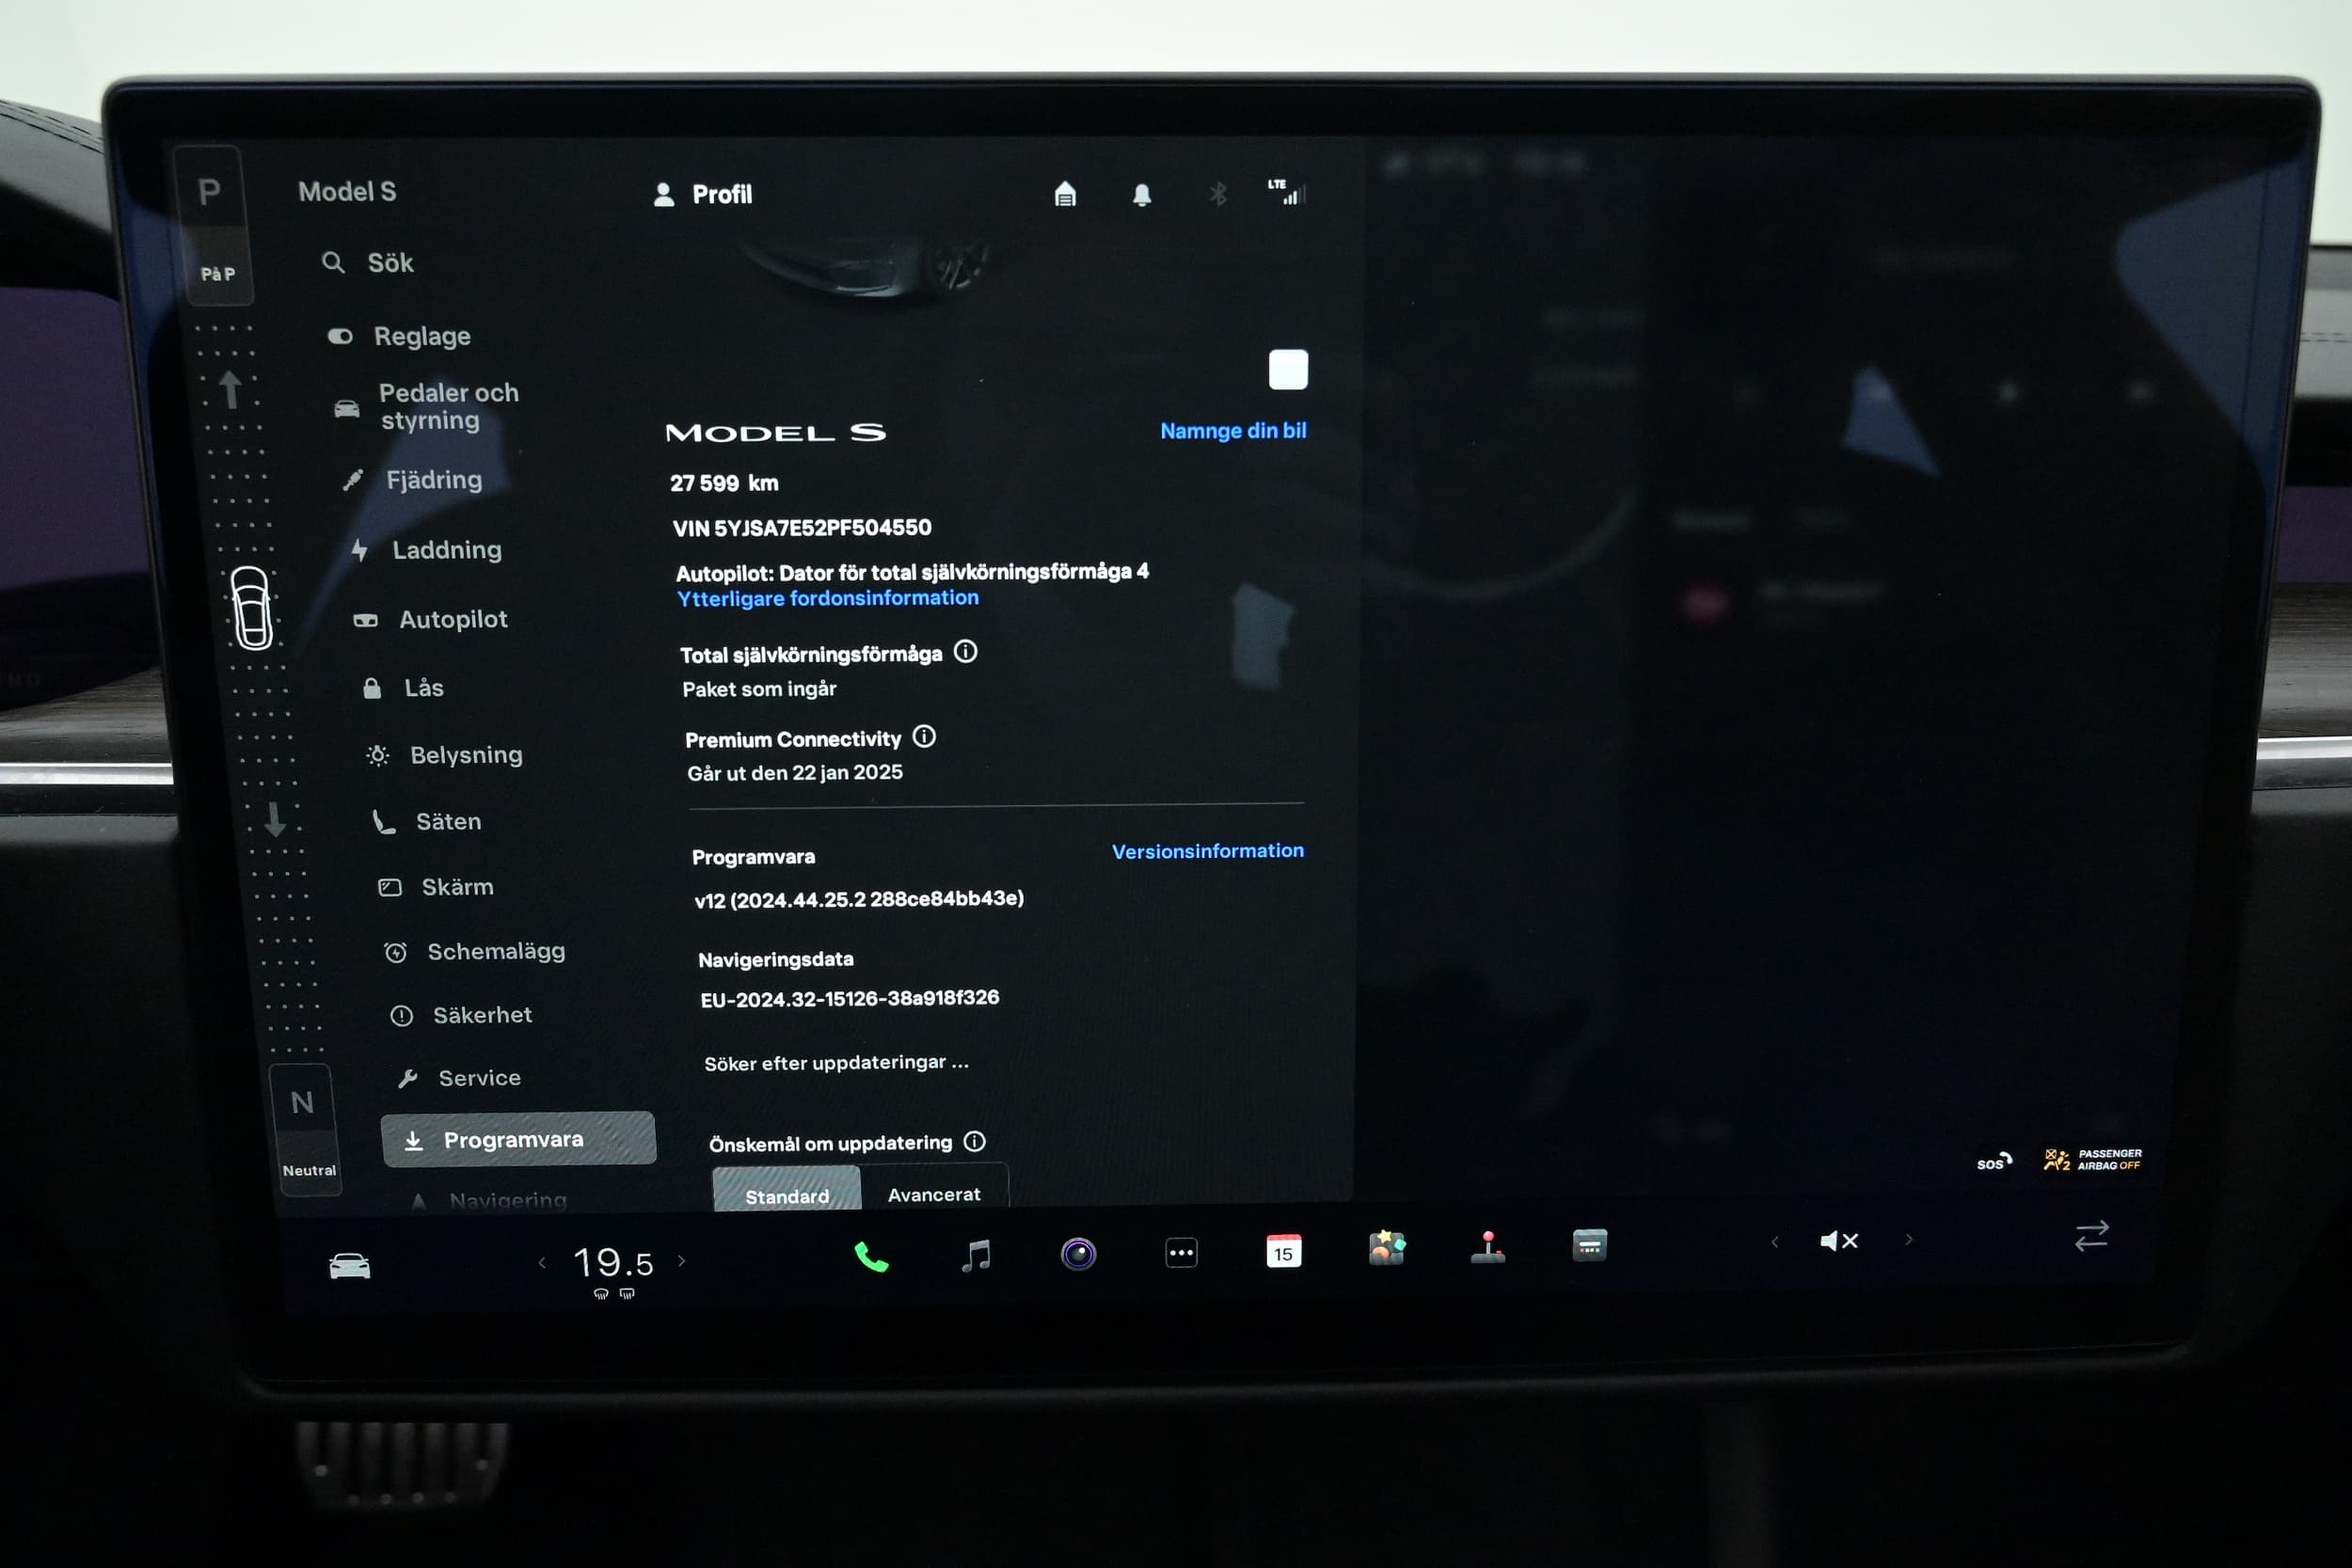
Task: Tap the HomeLink garage icon
Action: pos(1065,194)
